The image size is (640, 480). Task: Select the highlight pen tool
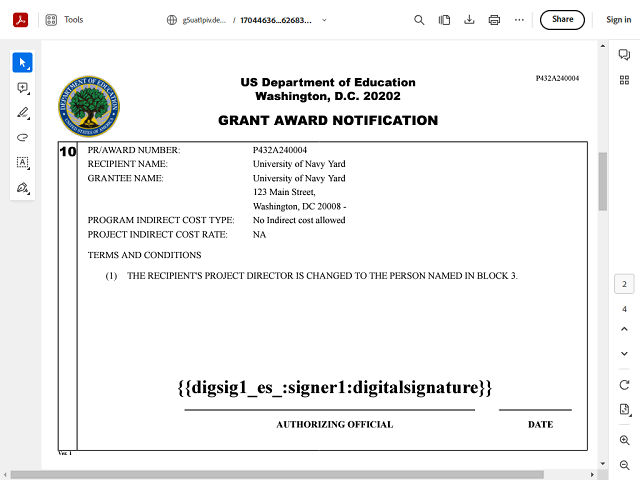[x=22, y=113]
